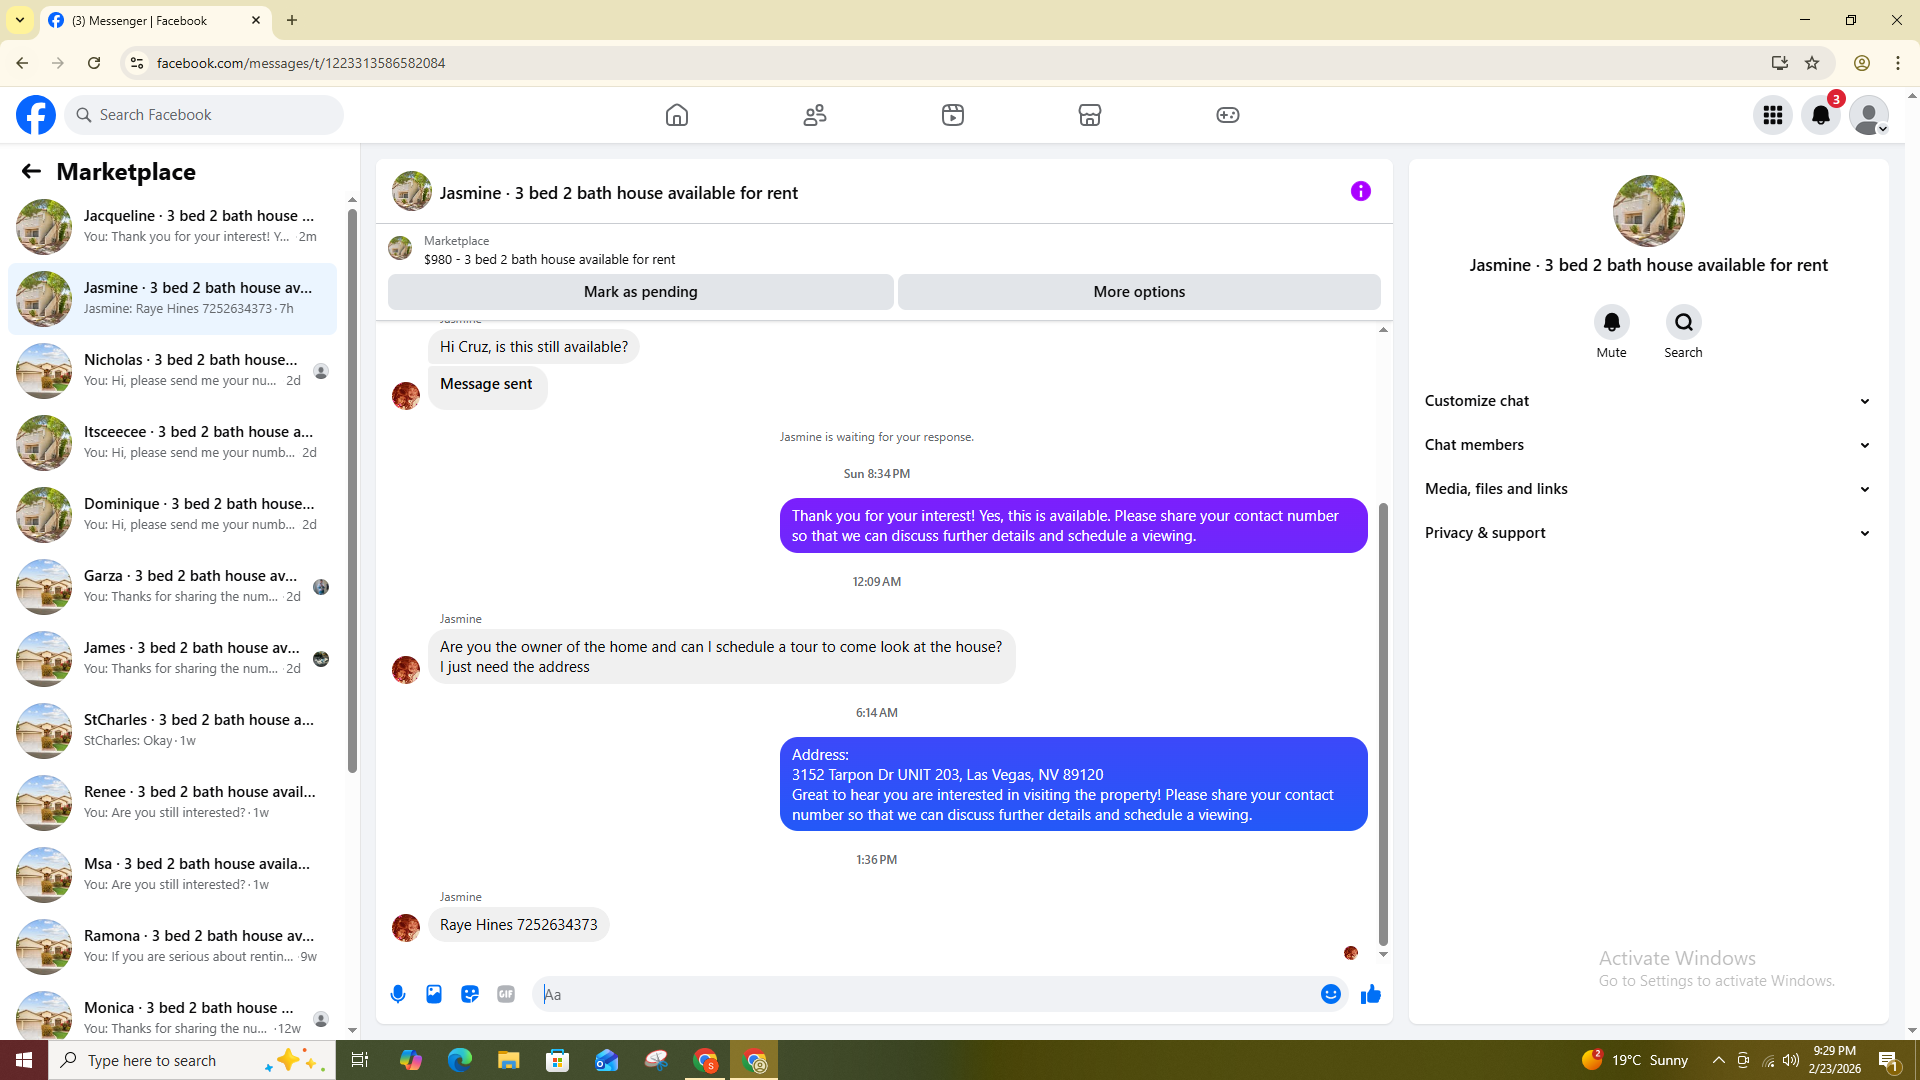Screen dimensions: 1920x1080
Task: Click Mark as pending button
Action: (x=640, y=292)
